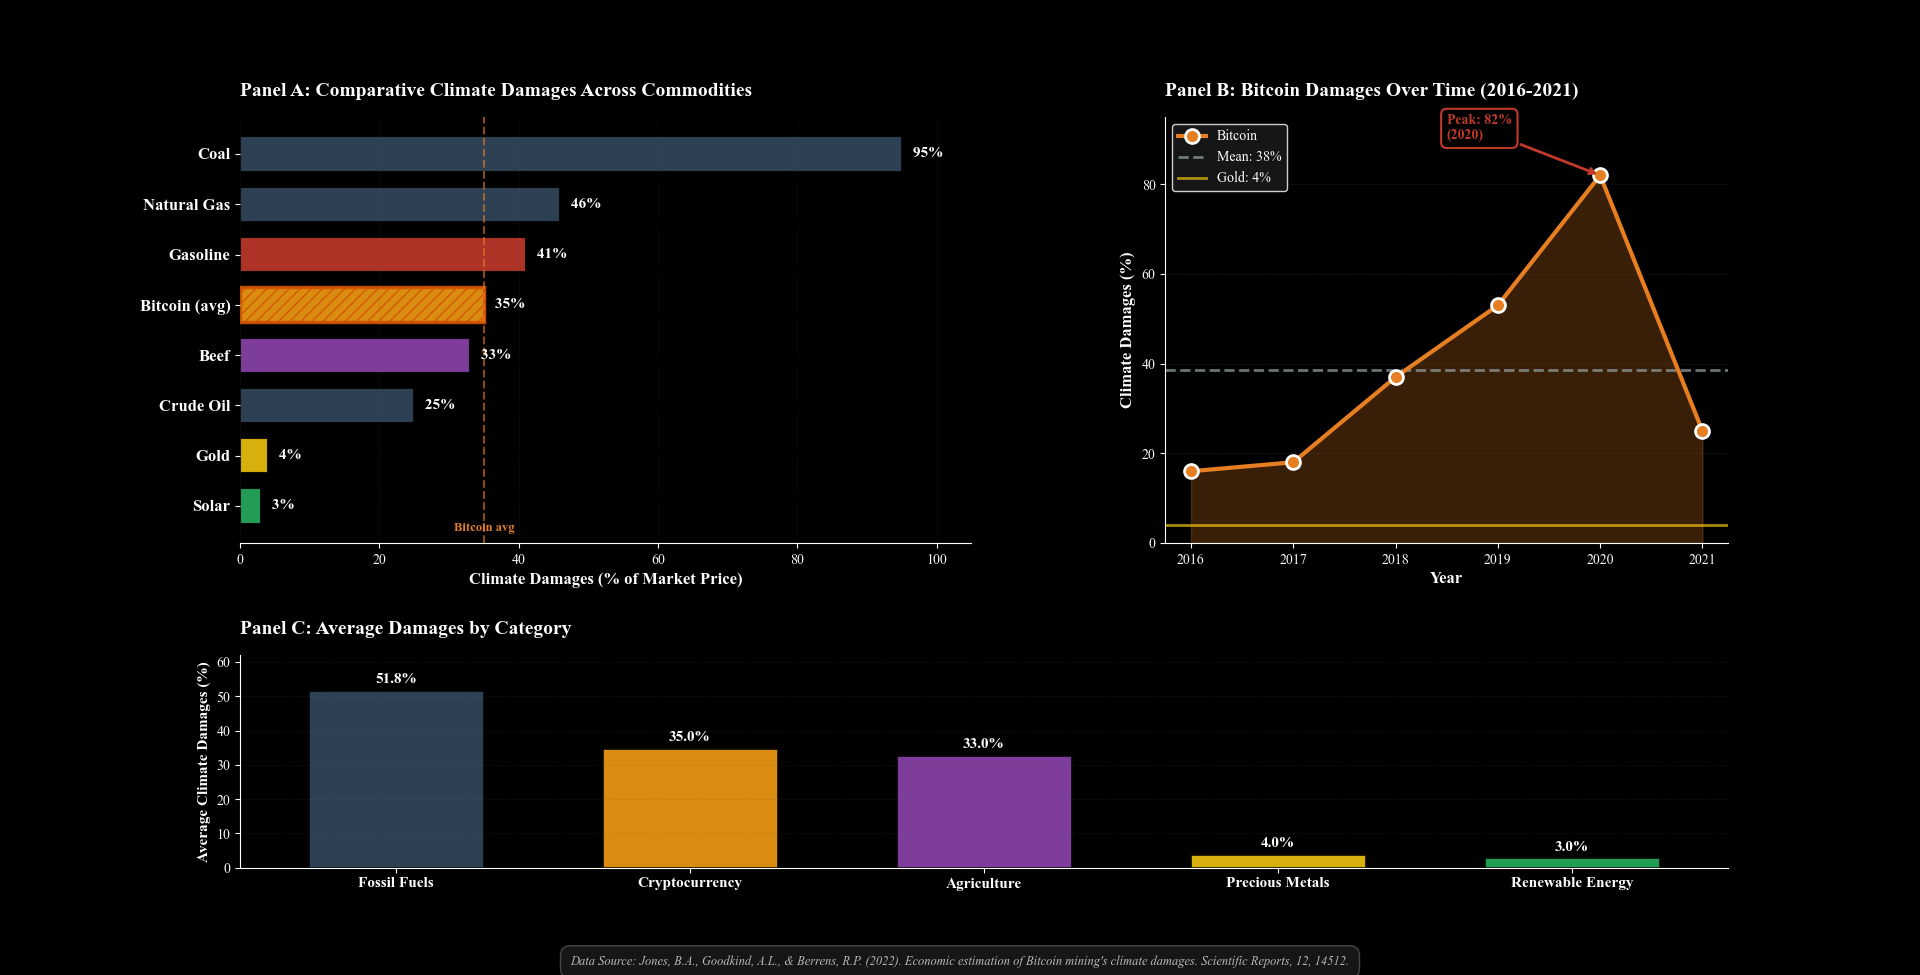Select the 33.0% label above Agriculture
The width and height of the screenshot is (1920, 975).
[983, 743]
